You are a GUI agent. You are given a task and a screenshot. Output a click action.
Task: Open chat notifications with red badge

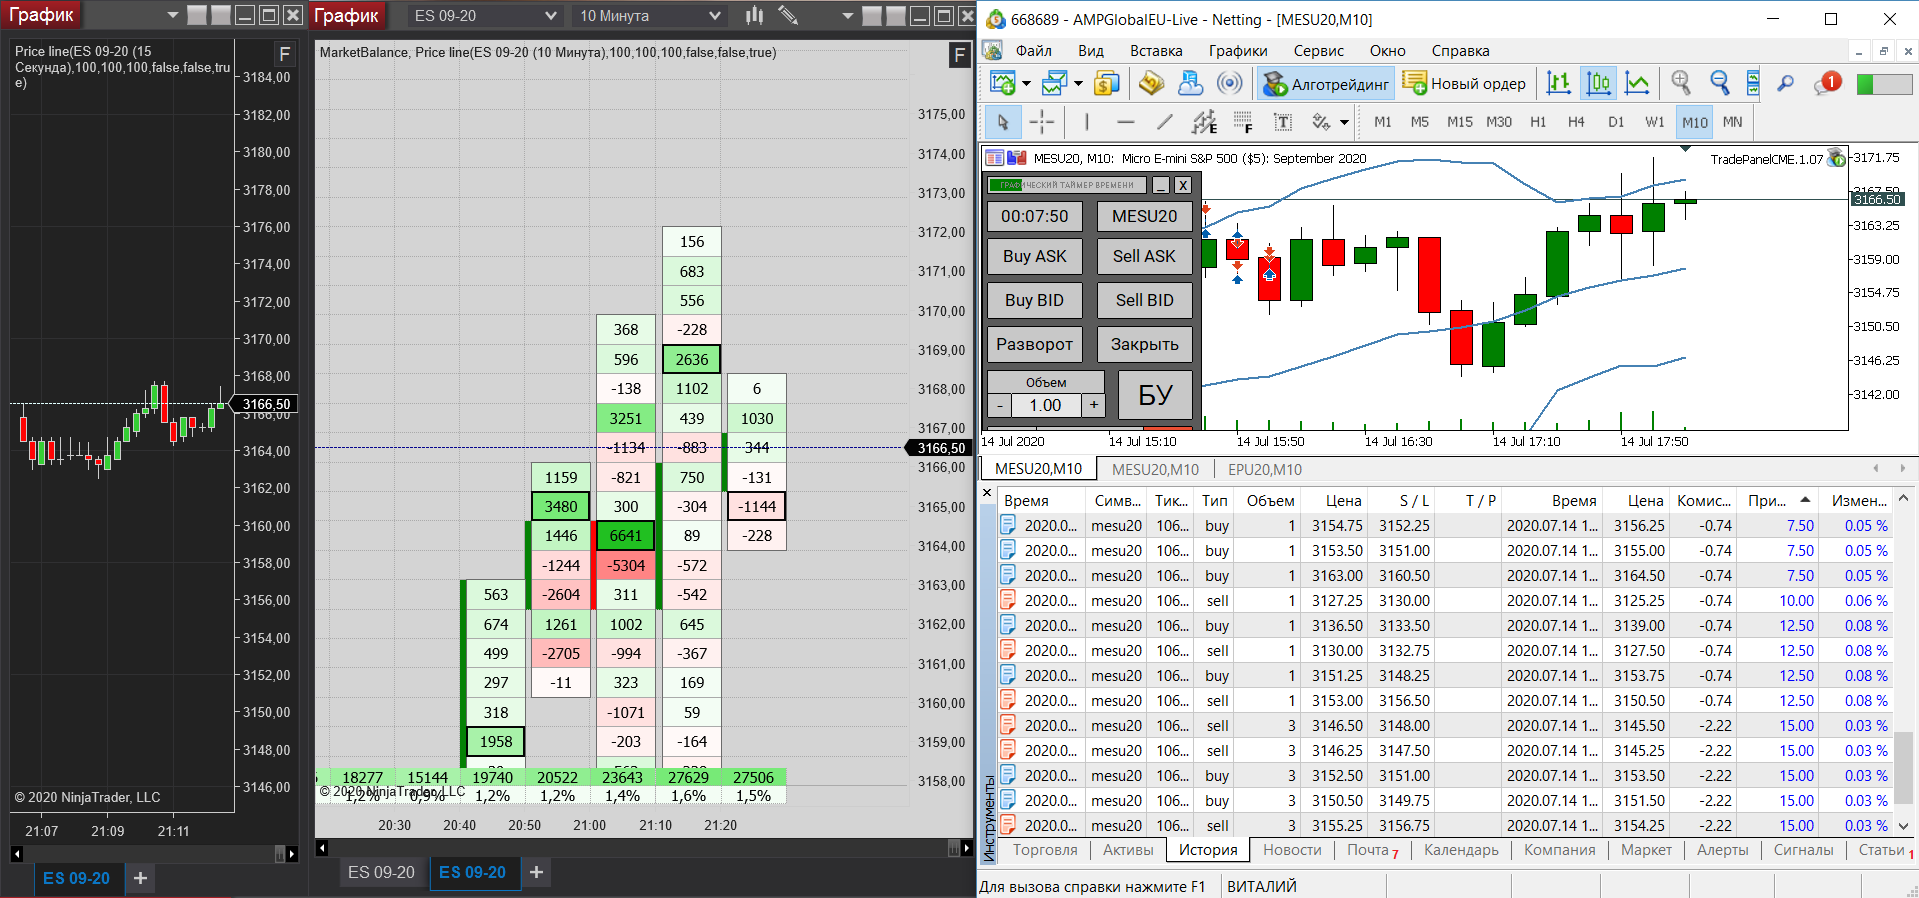pos(1827,84)
